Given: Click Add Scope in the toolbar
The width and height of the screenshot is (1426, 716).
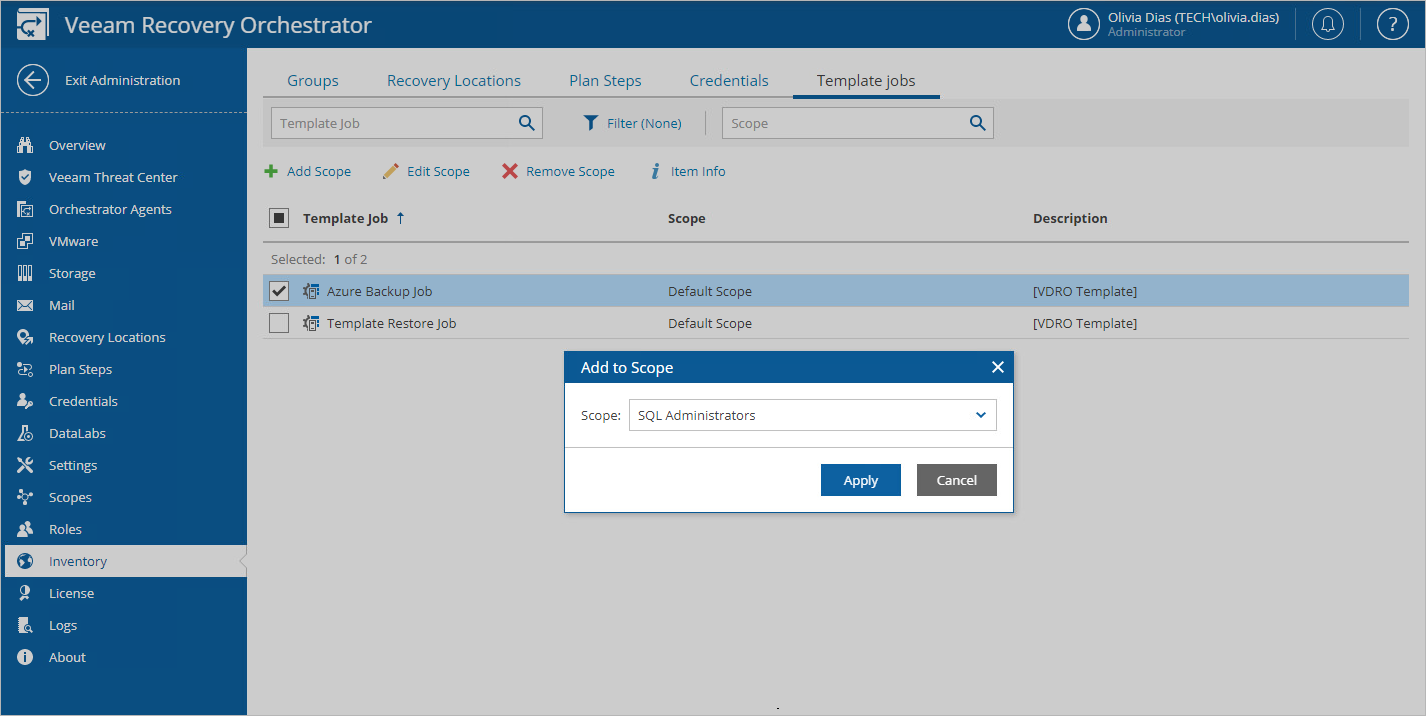Looking at the screenshot, I should pos(308,171).
